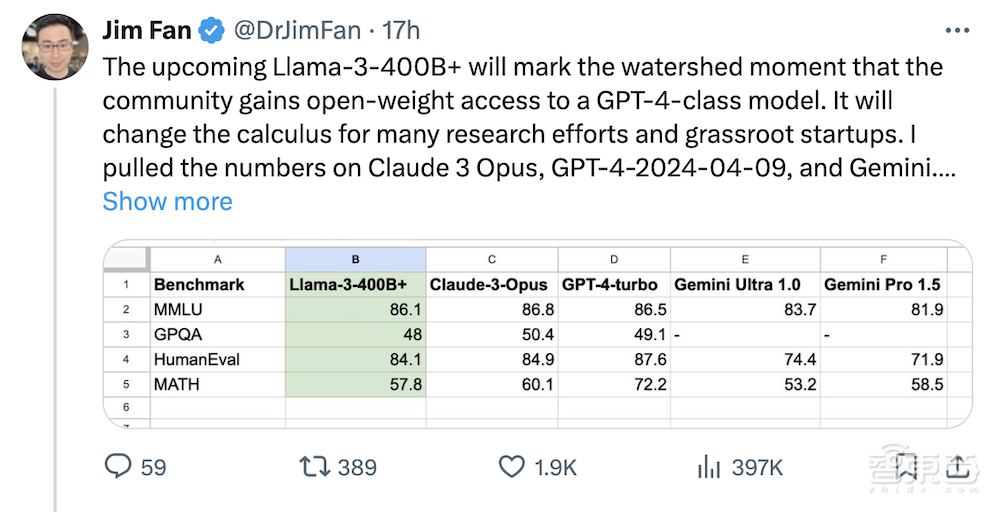This screenshot has width=1000, height=512.
Task: Open the @DrJimFan handle link
Action: tap(296, 31)
